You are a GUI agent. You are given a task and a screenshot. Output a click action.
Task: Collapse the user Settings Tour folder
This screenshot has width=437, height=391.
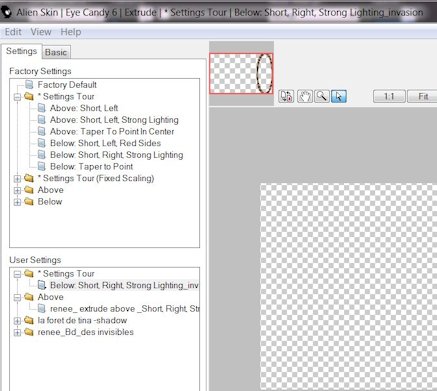click(17, 274)
